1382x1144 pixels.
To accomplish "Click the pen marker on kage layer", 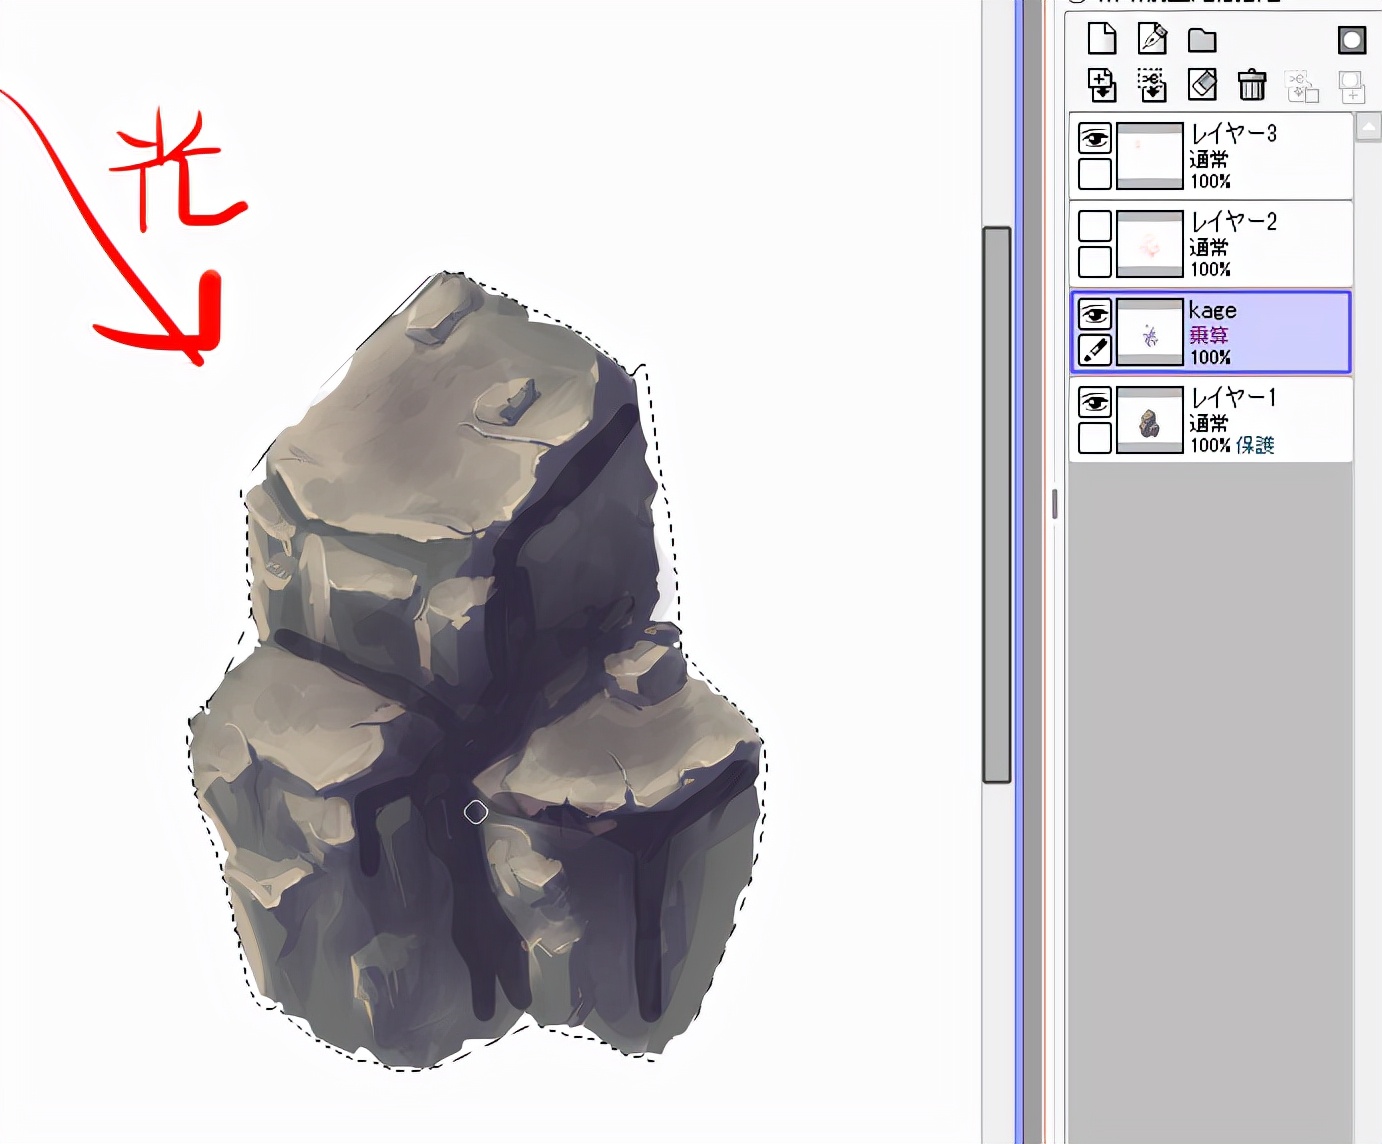I will [1095, 350].
